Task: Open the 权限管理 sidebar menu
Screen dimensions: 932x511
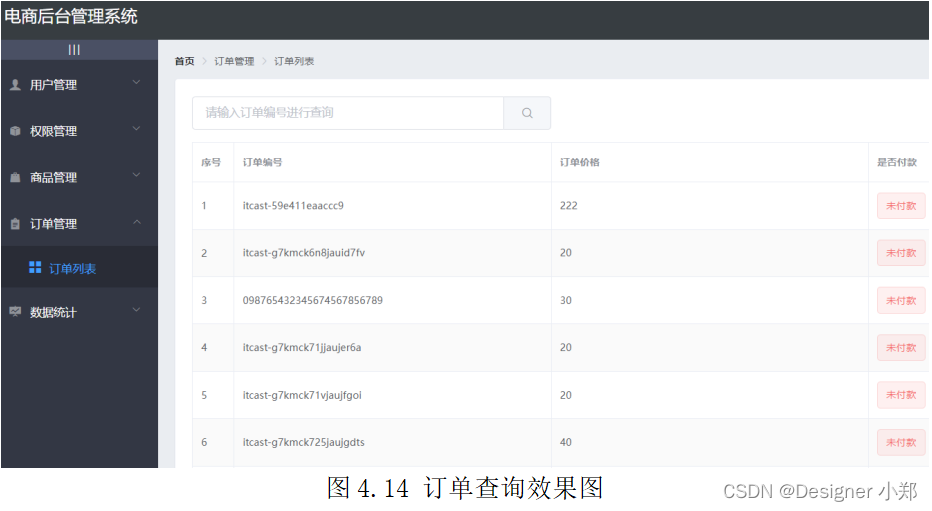Action: click(x=80, y=131)
